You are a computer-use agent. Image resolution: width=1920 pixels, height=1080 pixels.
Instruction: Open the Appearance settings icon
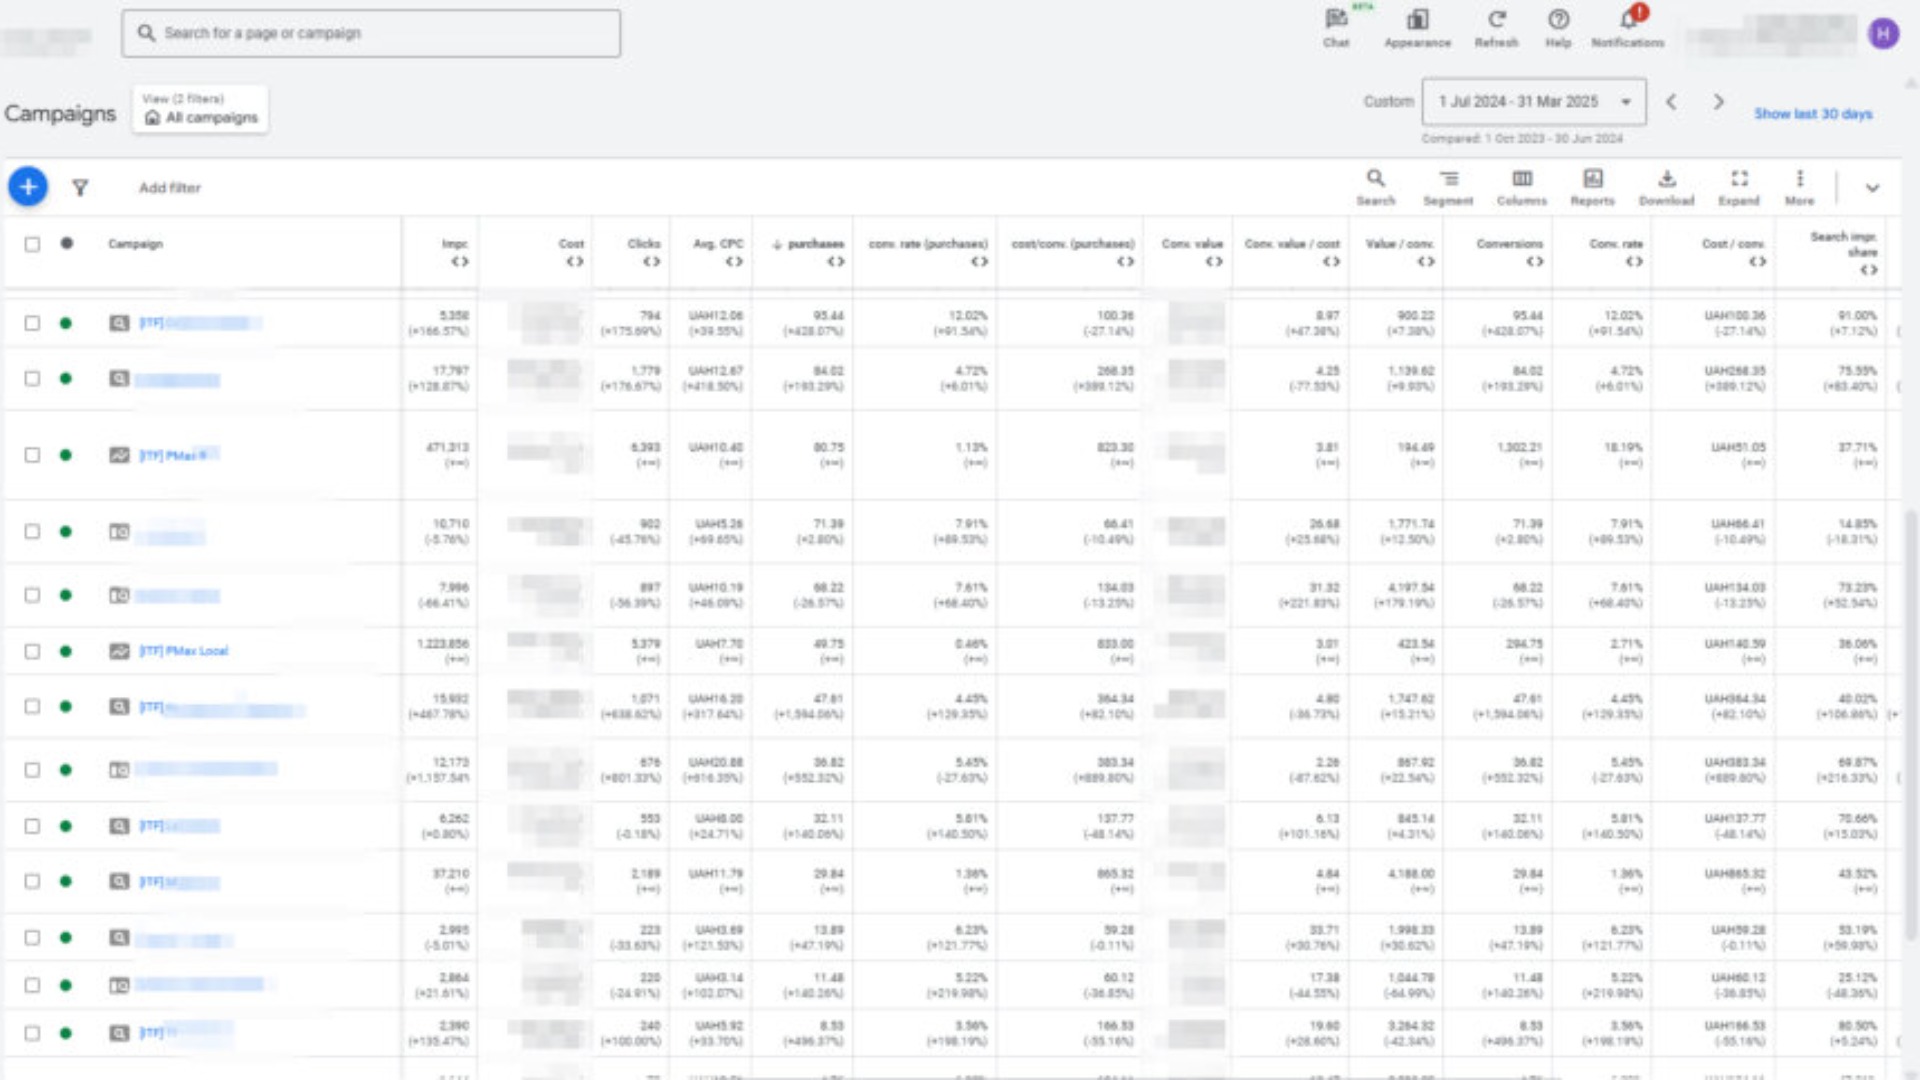[x=1417, y=27]
